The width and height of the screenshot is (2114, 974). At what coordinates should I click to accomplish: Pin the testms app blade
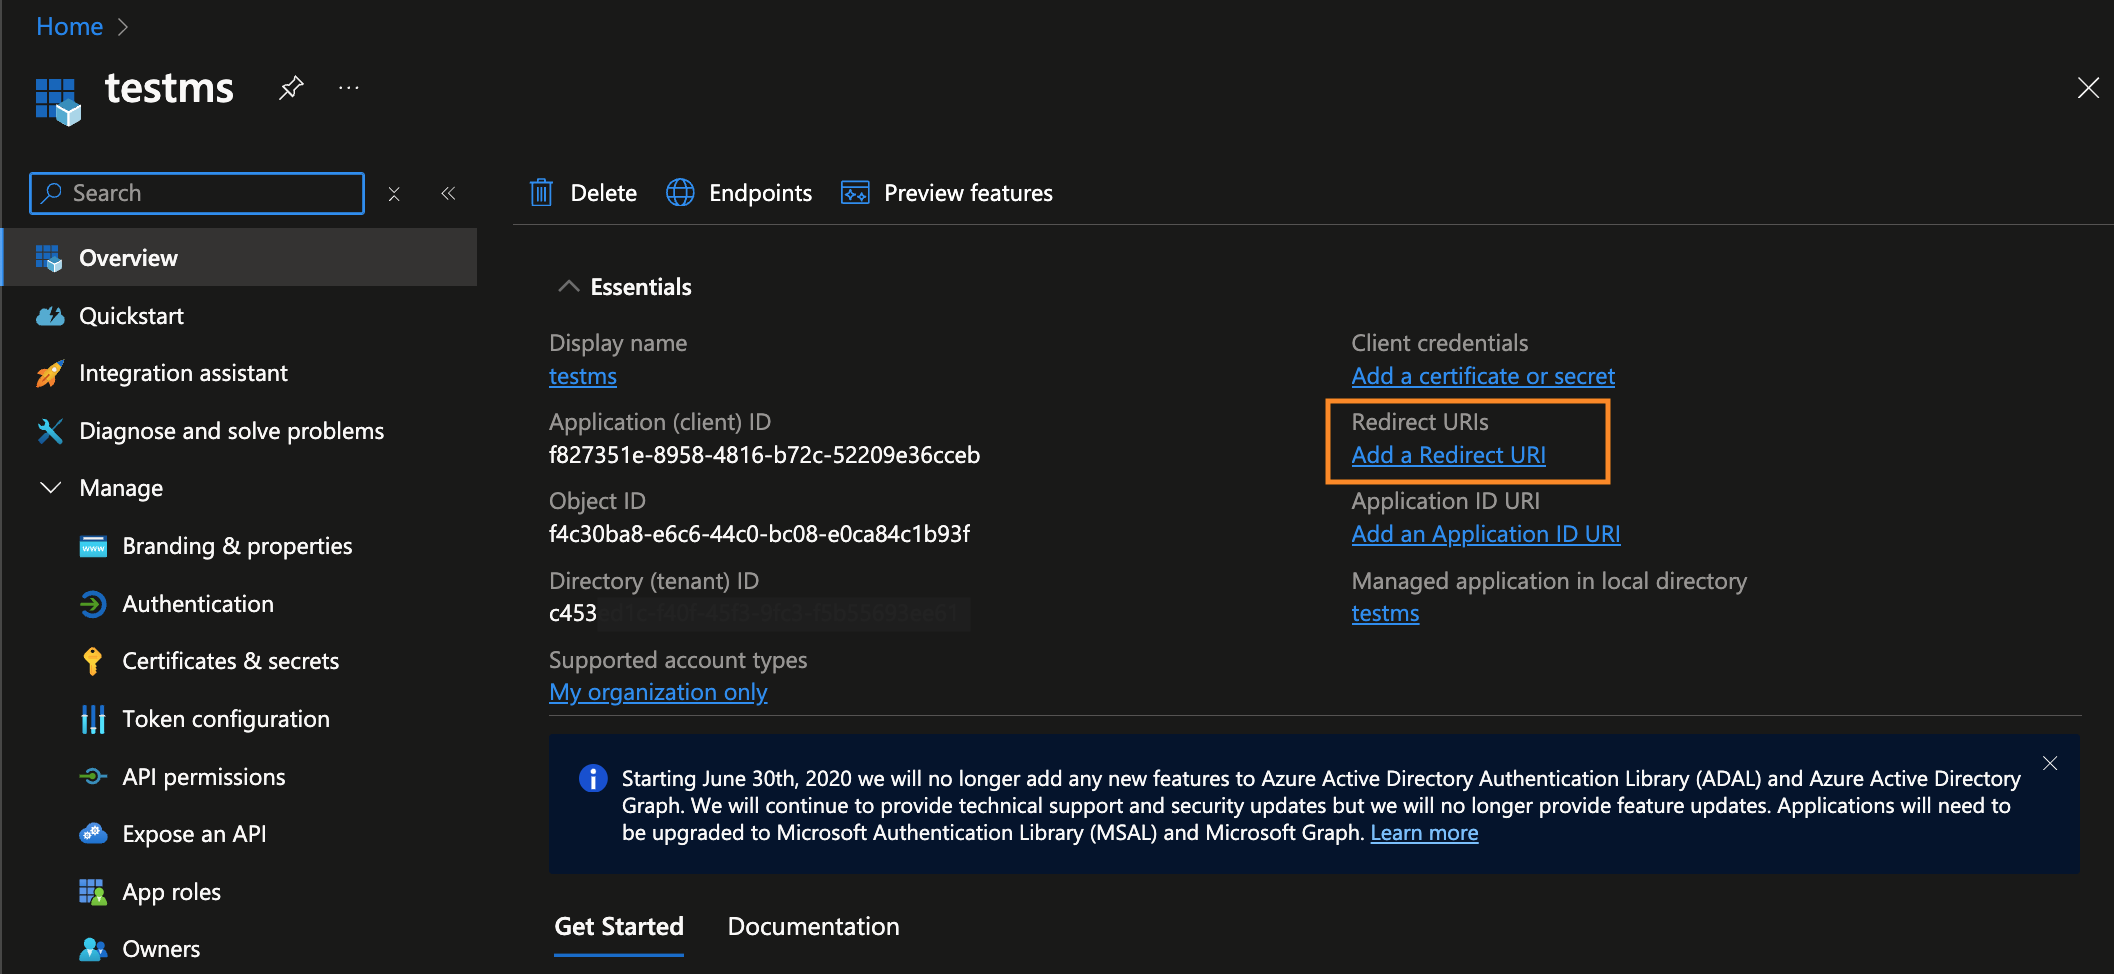[x=291, y=88]
